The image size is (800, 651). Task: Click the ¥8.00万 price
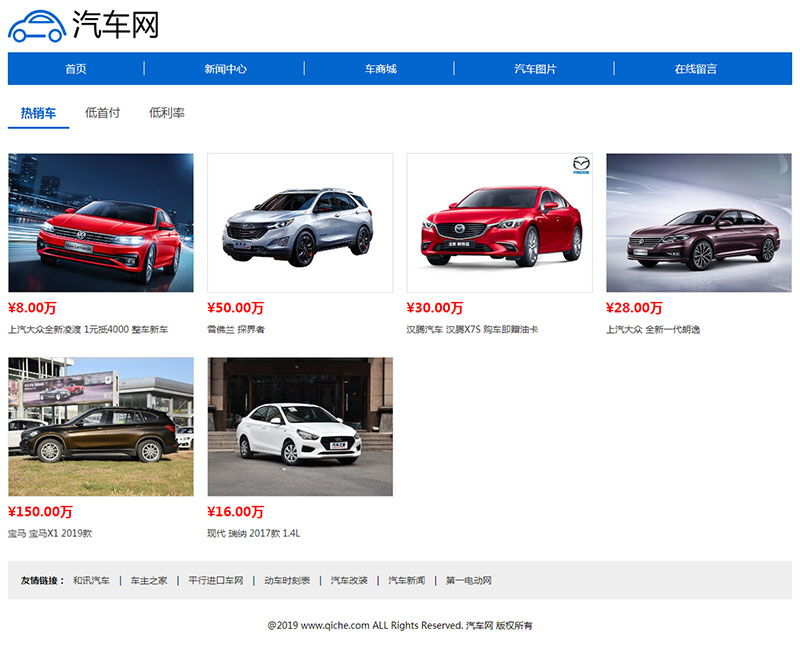pyautogui.click(x=32, y=308)
